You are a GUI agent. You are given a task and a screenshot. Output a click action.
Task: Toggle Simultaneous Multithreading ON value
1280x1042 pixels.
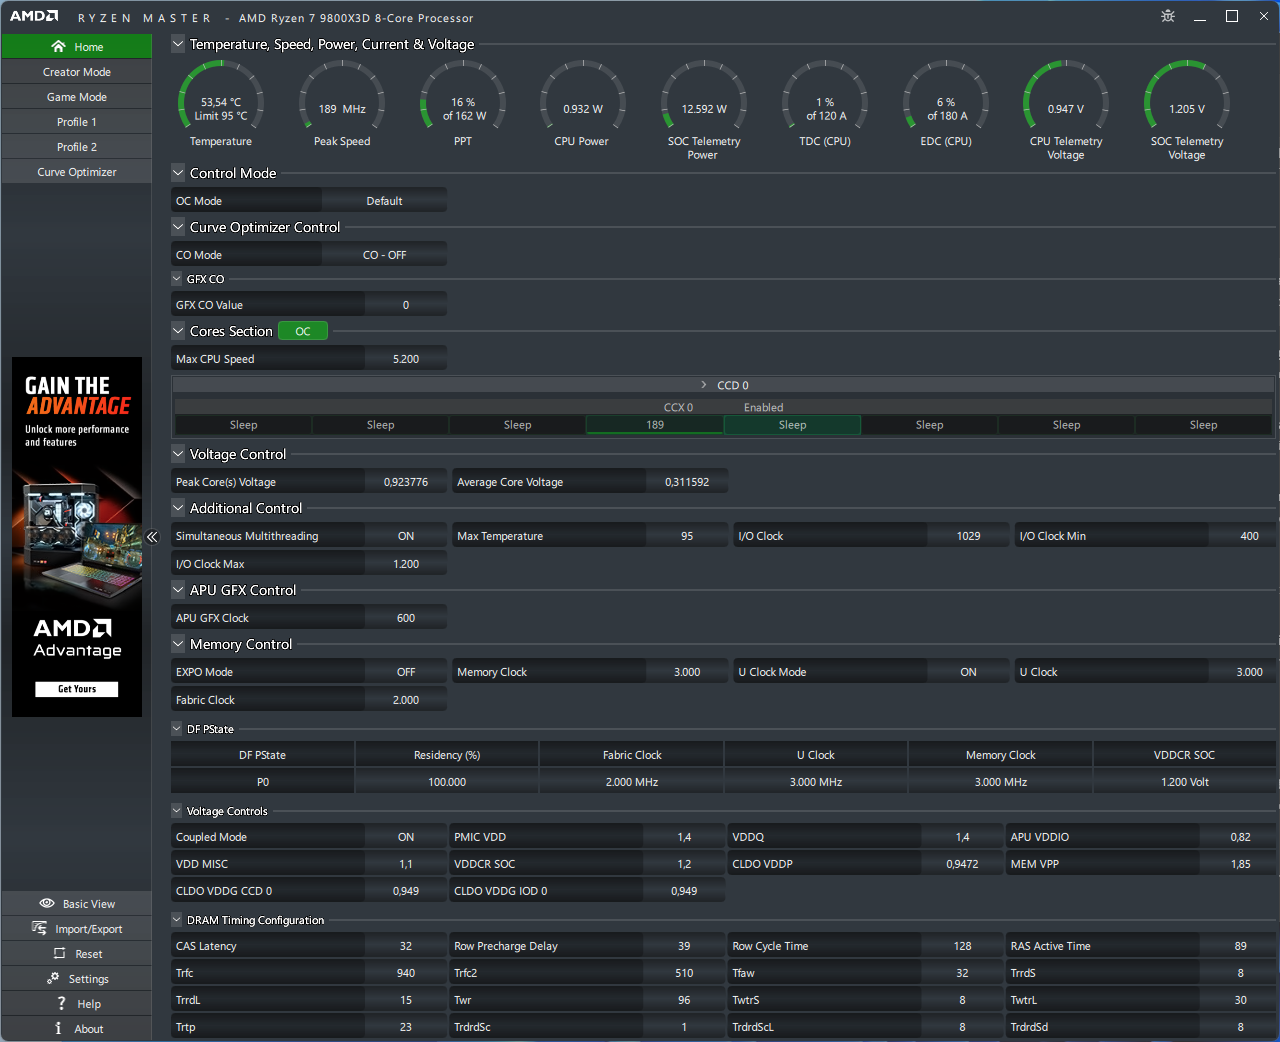(406, 536)
